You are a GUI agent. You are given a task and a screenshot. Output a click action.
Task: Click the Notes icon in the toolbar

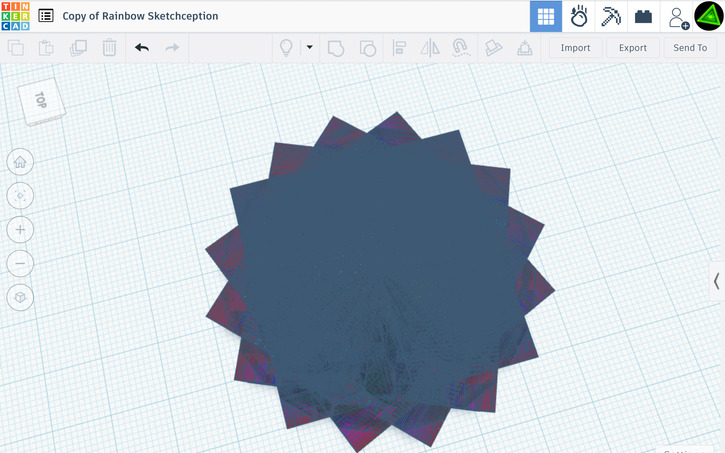pos(493,48)
